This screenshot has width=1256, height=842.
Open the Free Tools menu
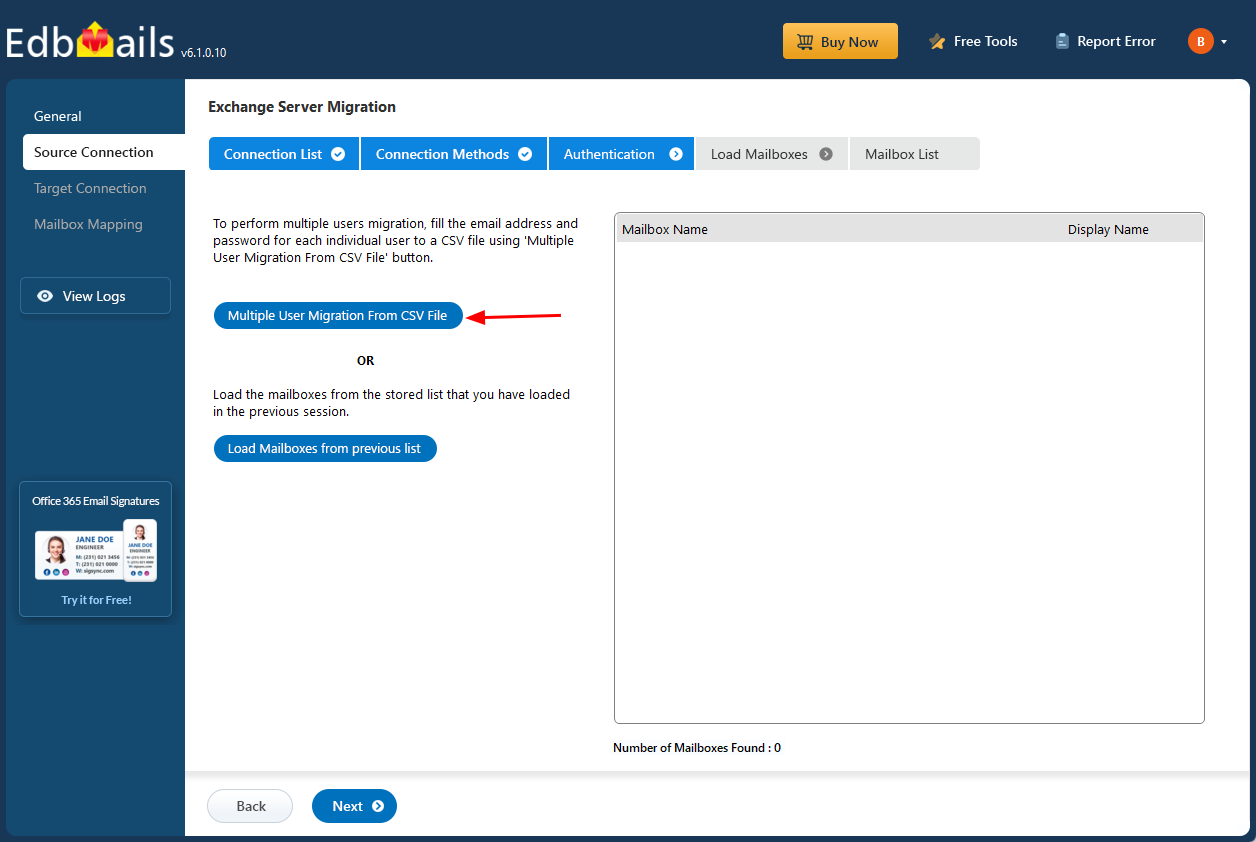[973, 41]
